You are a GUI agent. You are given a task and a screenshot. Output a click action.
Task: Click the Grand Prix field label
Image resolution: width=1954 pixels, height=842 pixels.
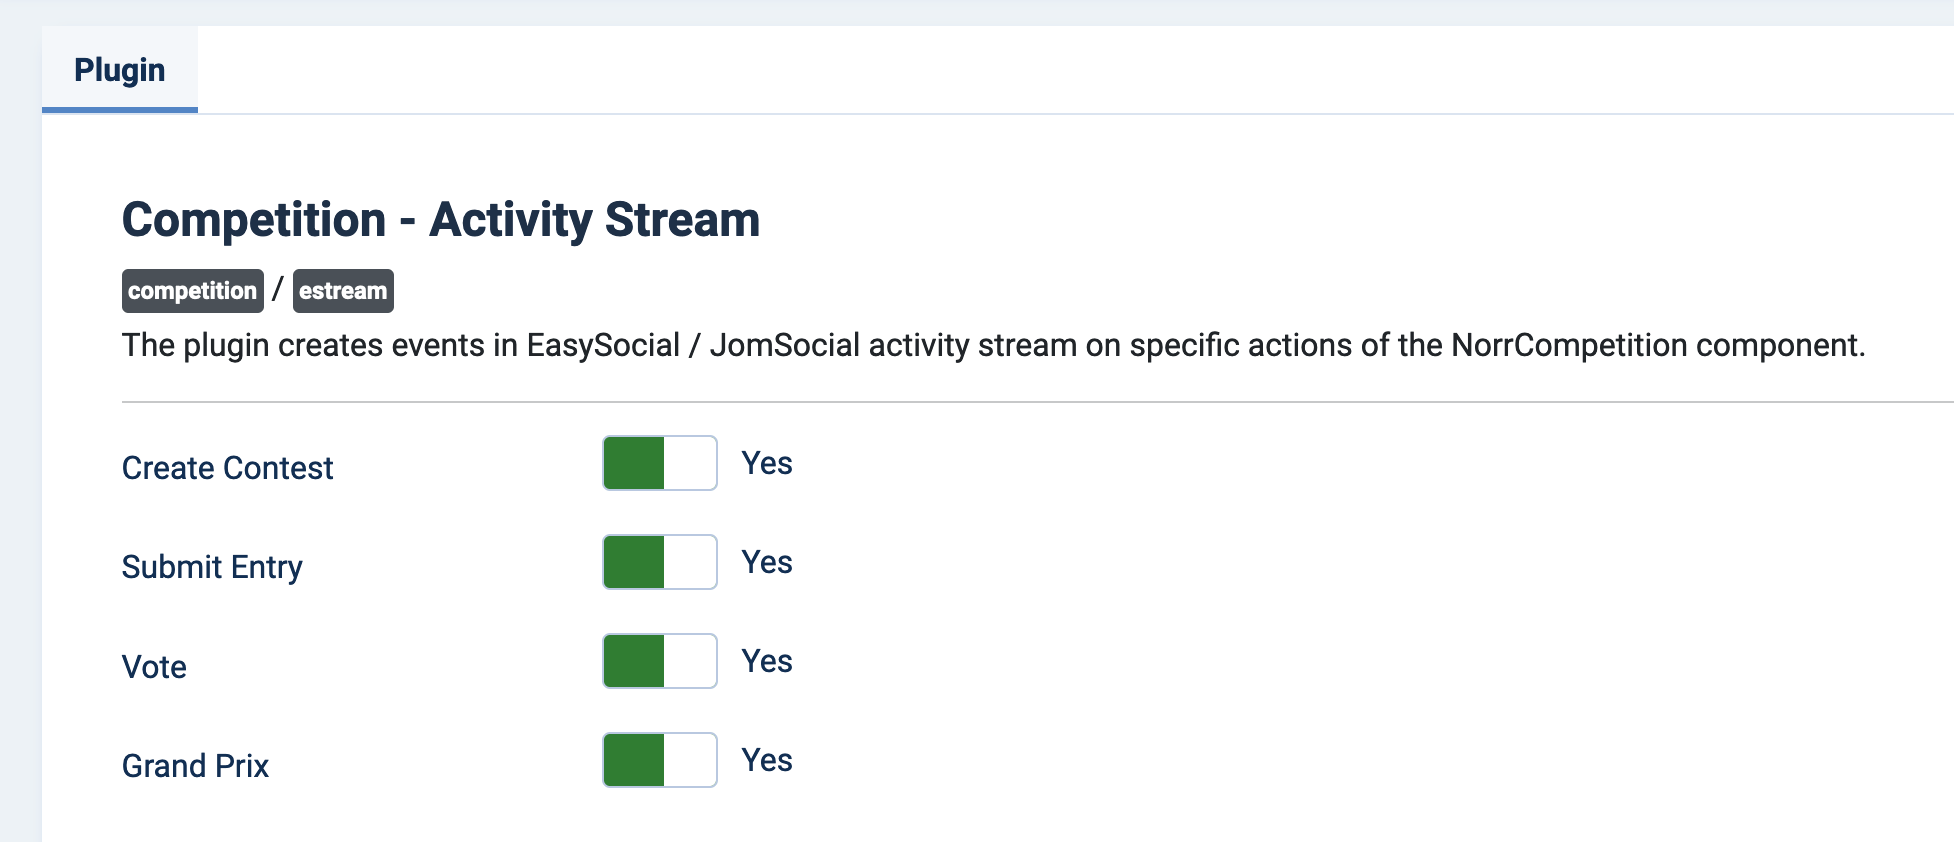(x=195, y=765)
